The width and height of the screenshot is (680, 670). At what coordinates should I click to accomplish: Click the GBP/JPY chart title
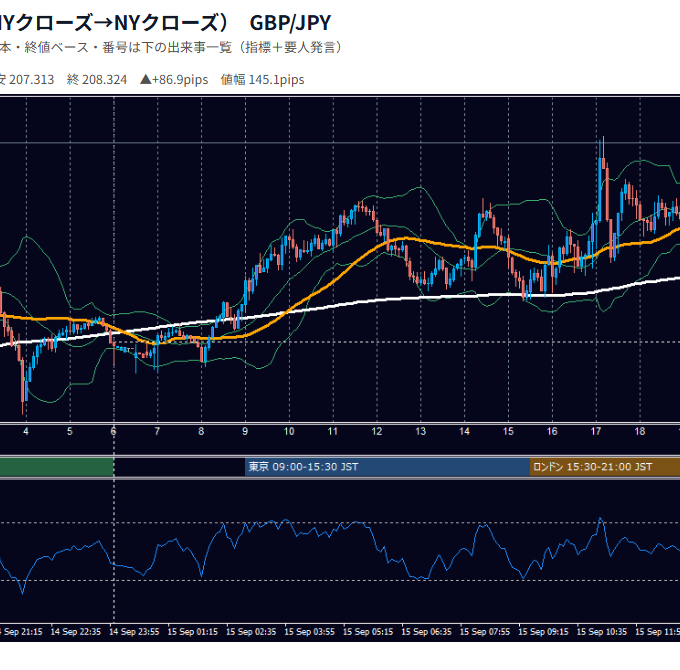point(290,23)
